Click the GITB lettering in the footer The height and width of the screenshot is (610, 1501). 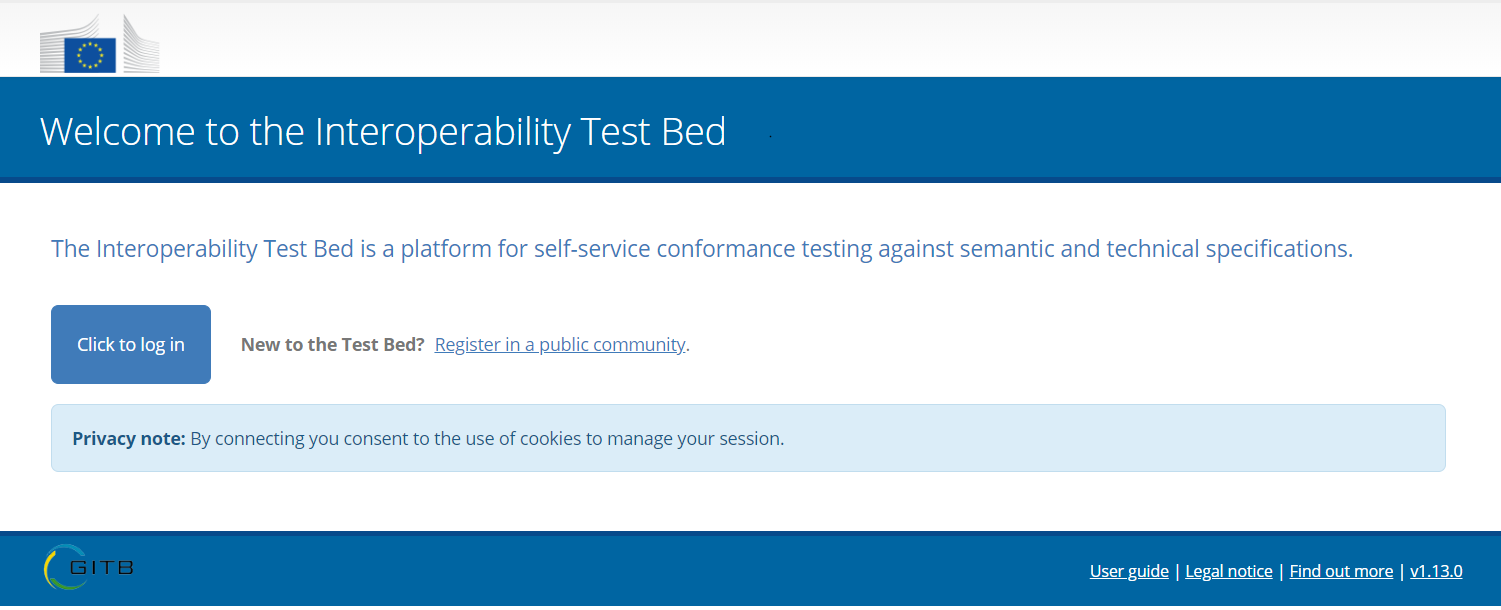tap(104, 568)
